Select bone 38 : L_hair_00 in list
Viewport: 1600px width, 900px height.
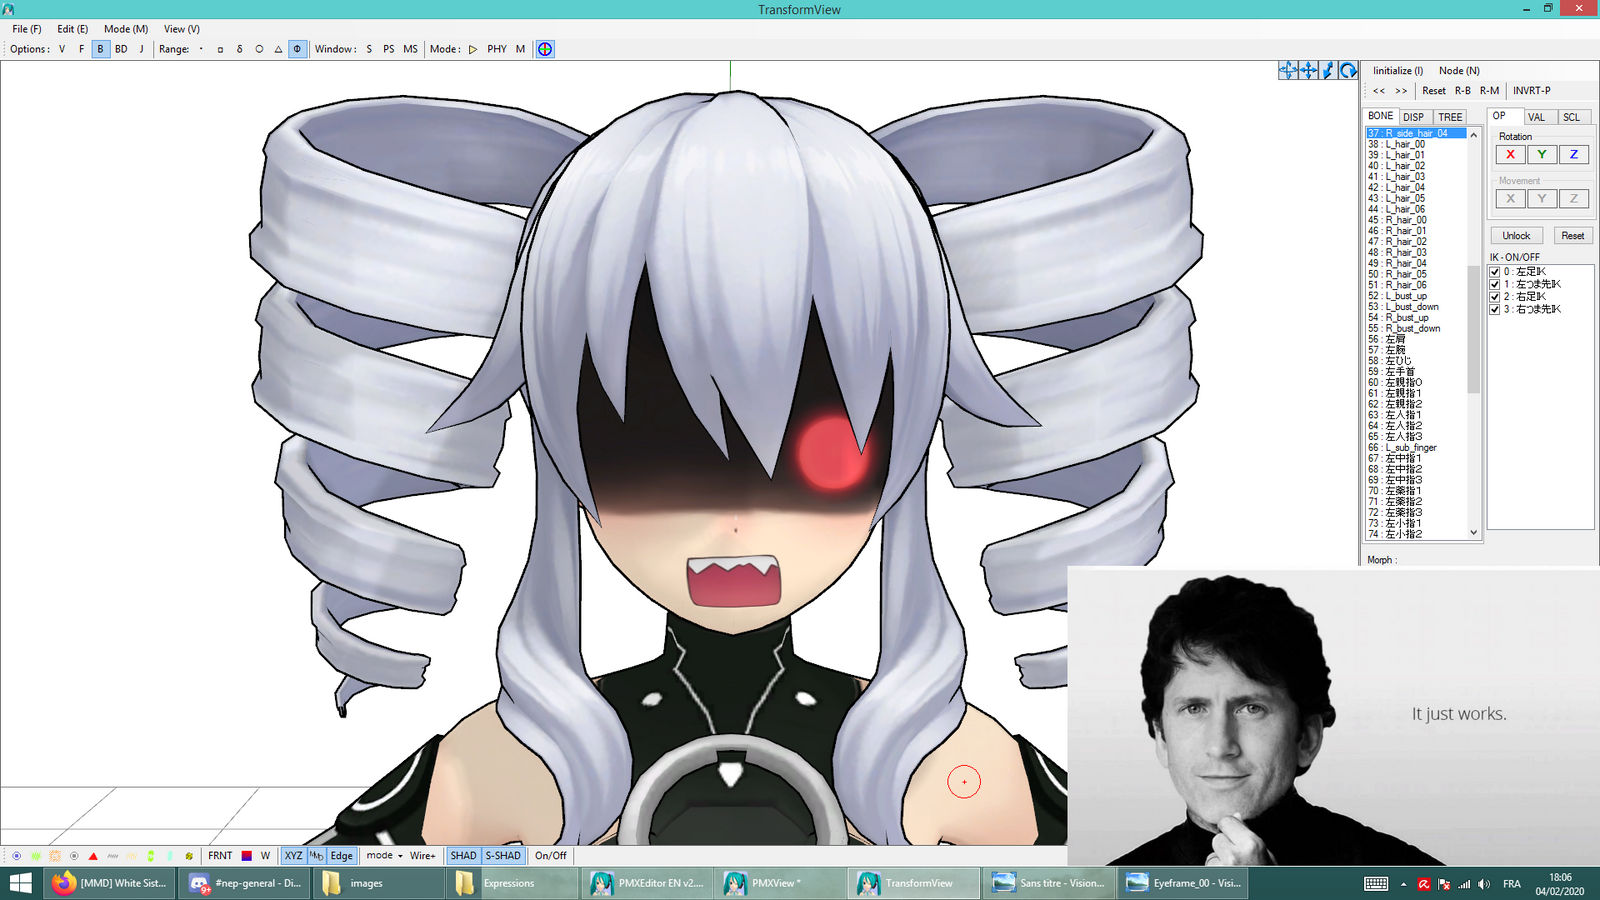click(x=1416, y=145)
